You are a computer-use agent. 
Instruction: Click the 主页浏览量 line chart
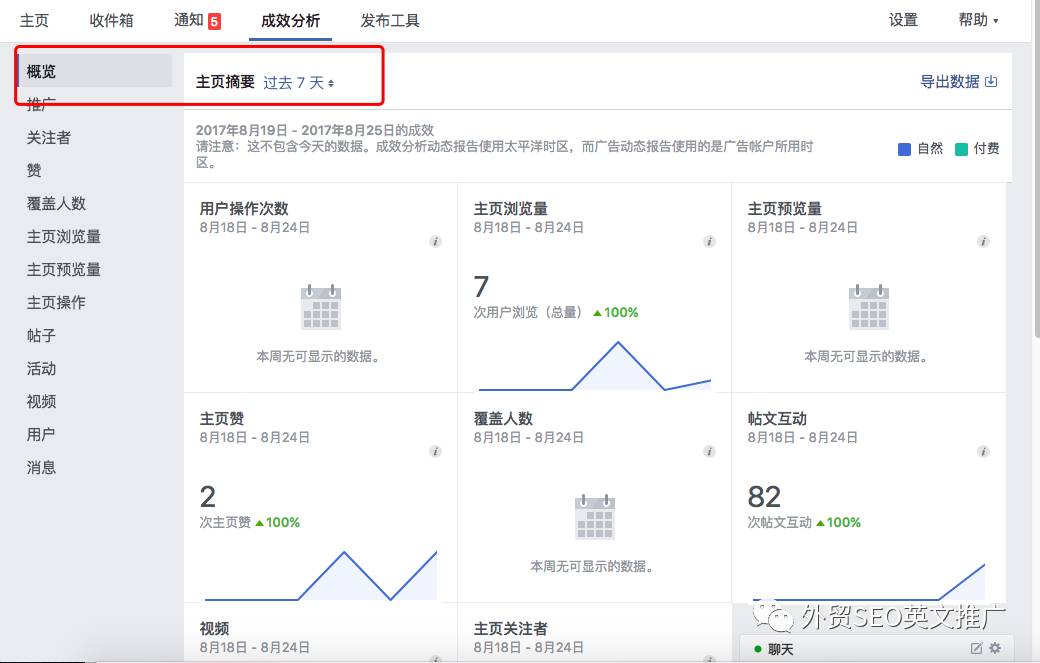pos(595,366)
